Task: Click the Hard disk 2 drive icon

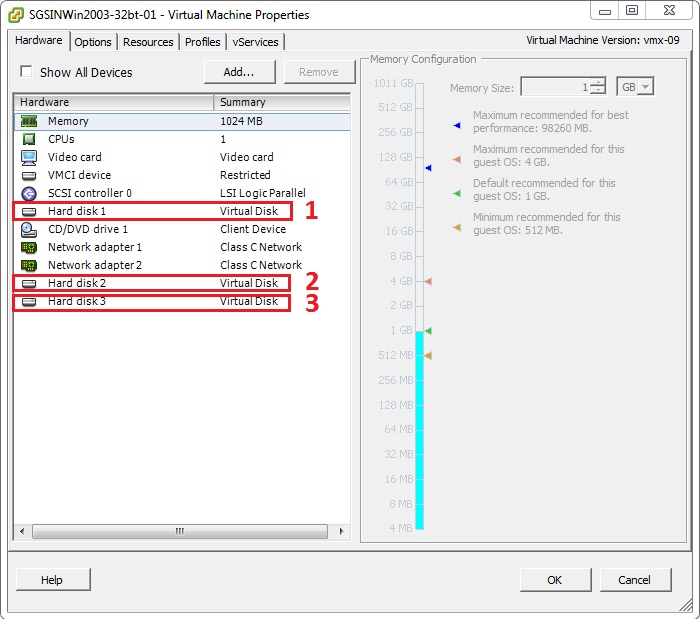Action: [29, 283]
